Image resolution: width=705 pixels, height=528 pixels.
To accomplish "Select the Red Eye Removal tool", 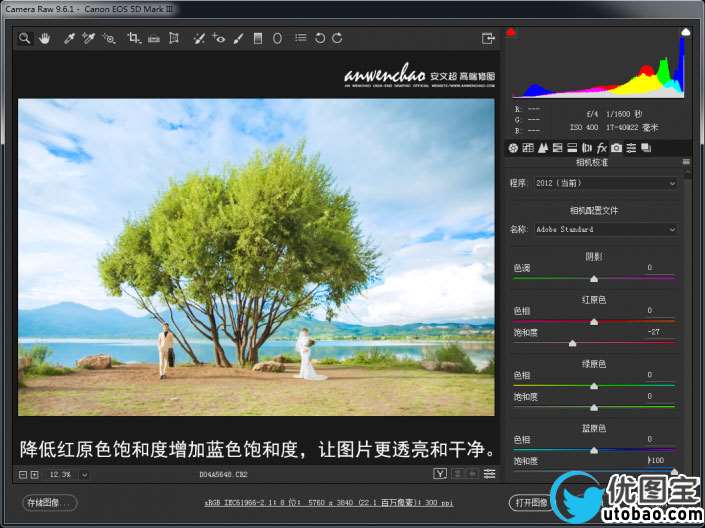I will click(x=219, y=39).
